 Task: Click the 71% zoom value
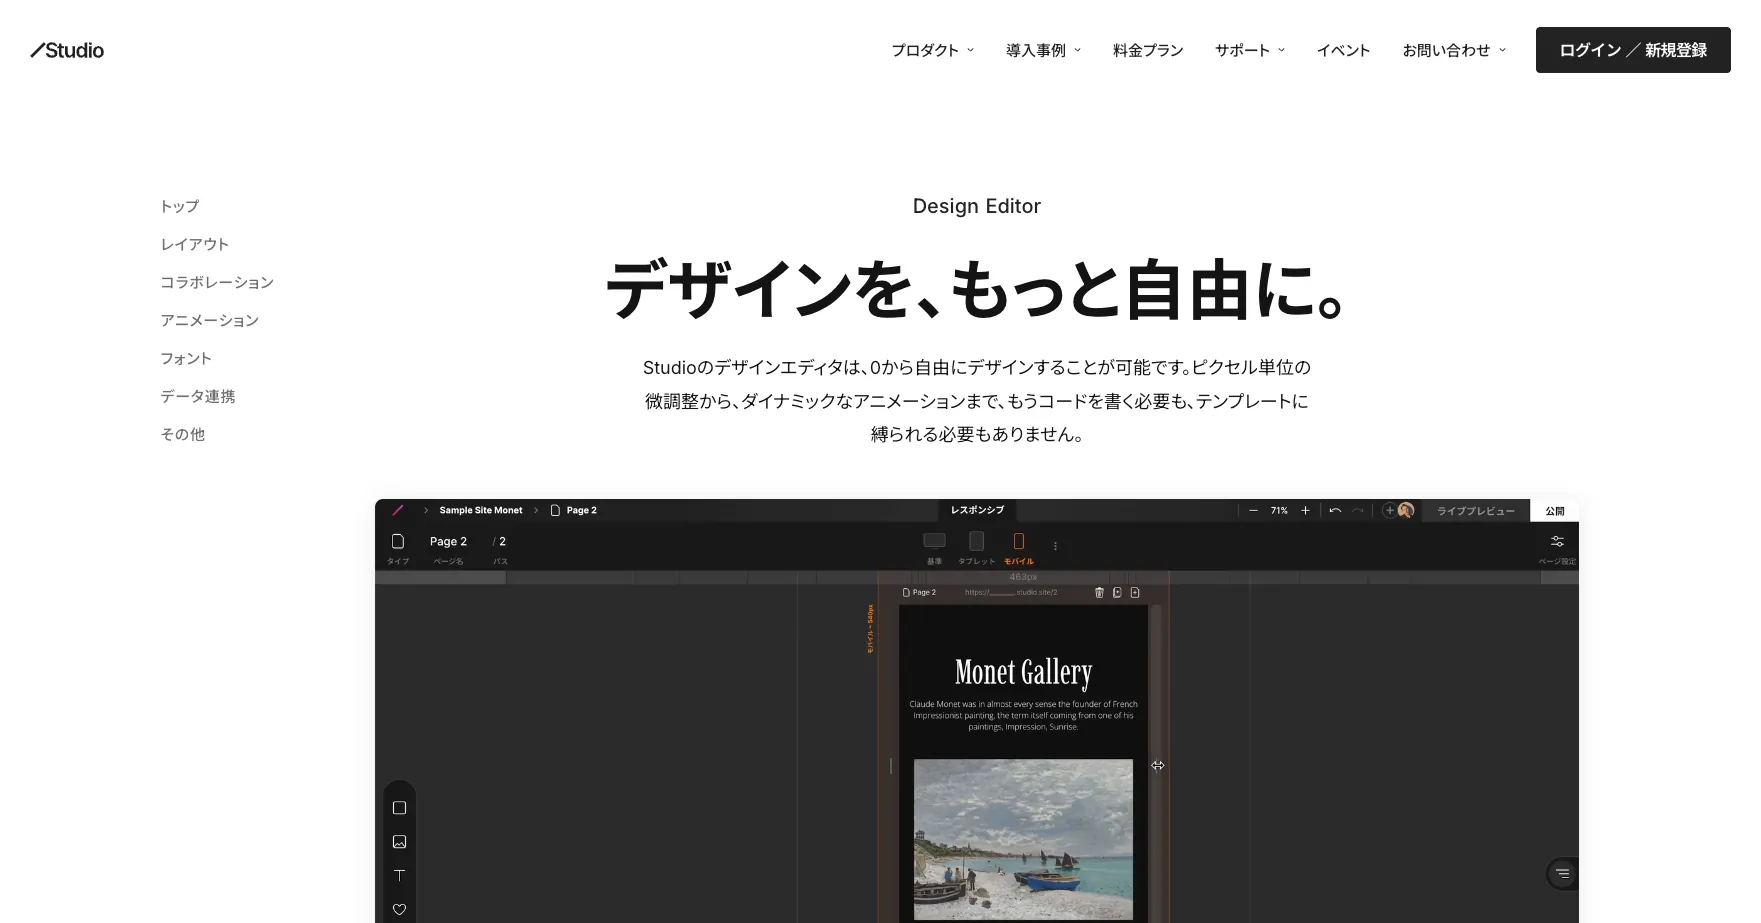1279,510
